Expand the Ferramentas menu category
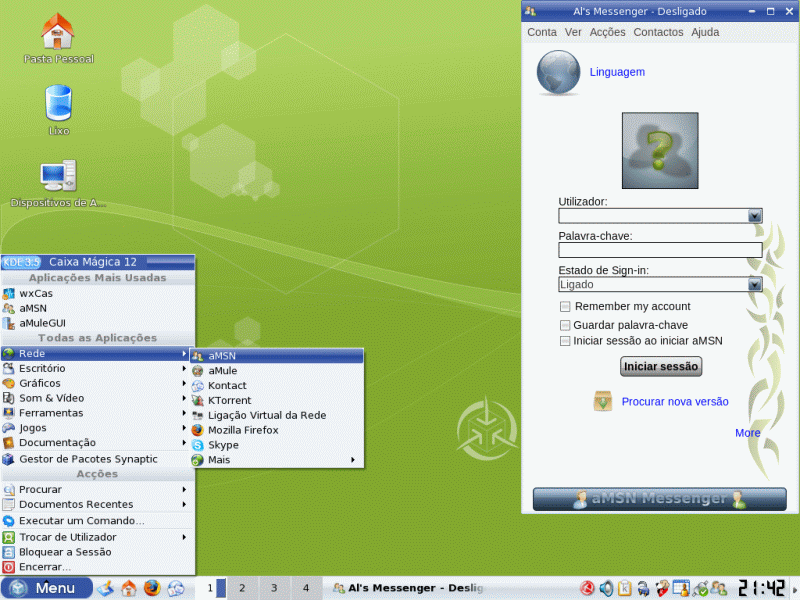This screenshot has height=600, width=800. point(98,412)
